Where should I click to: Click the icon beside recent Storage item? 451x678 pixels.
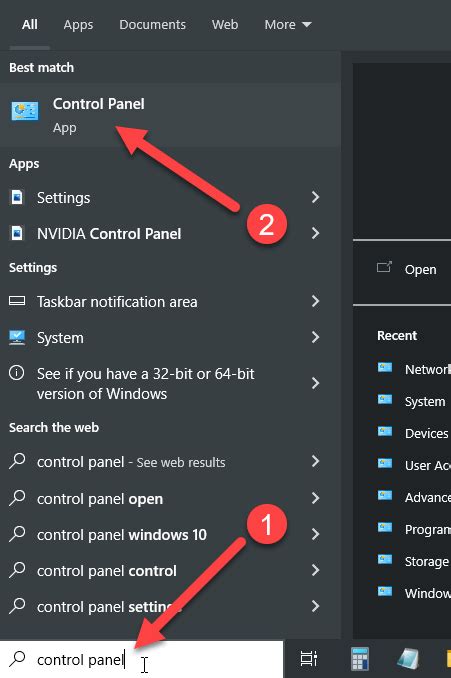(x=384, y=560)
